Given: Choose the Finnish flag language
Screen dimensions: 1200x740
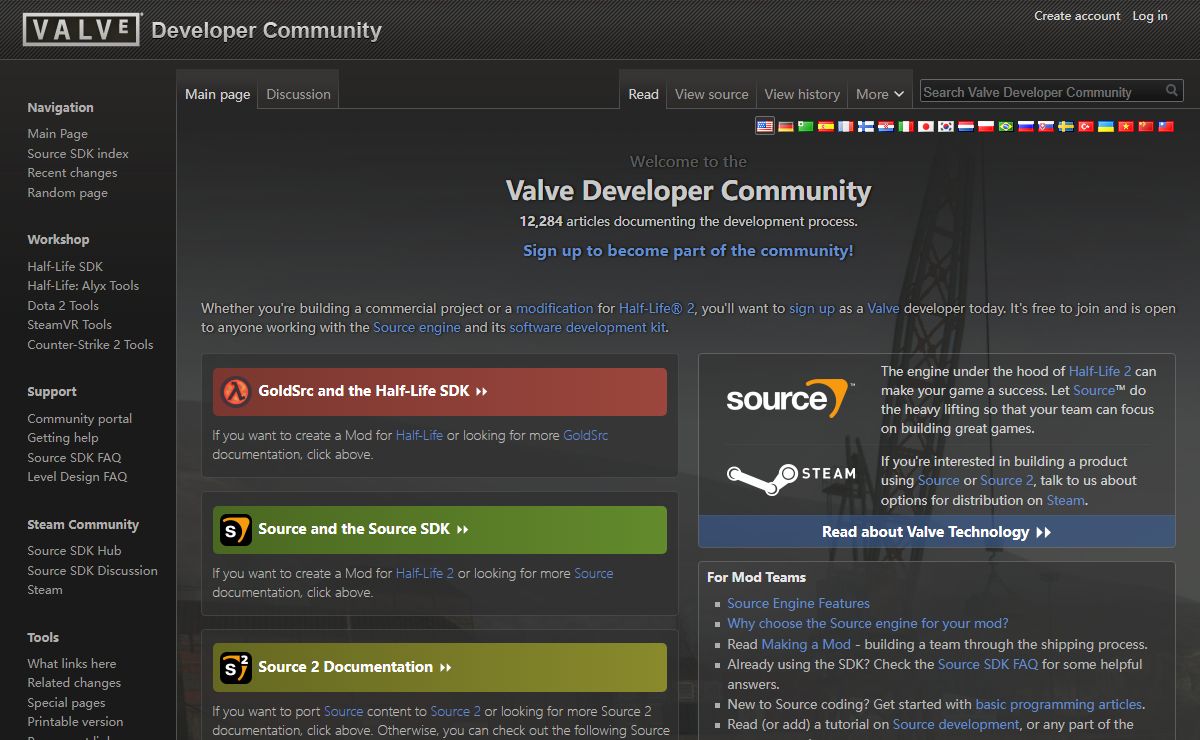Looking at the screenshot, I should click(866, 126).
